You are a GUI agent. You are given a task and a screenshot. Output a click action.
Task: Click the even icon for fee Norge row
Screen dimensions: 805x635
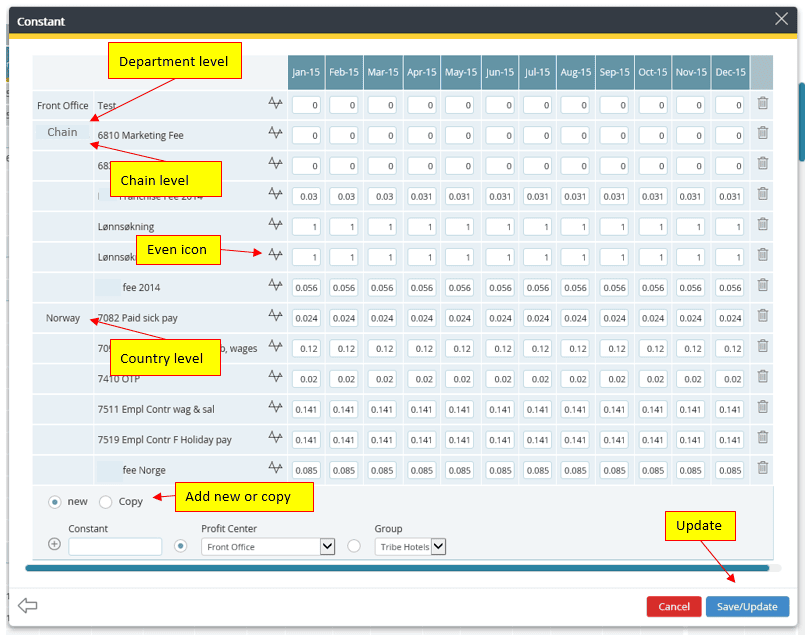275,468
